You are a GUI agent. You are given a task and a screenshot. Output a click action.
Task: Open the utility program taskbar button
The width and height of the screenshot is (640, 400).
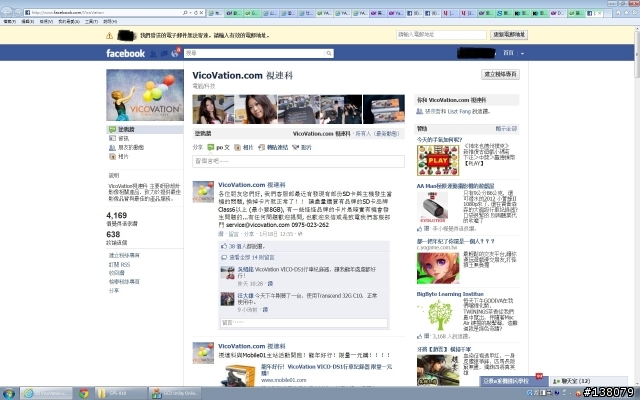click(175, 393)
